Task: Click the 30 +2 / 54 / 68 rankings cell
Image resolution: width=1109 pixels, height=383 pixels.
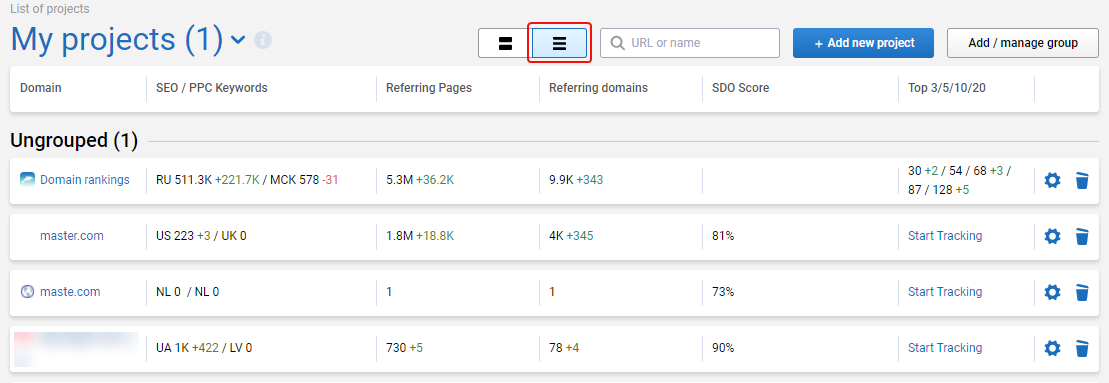Action: (x=959, y=181)
